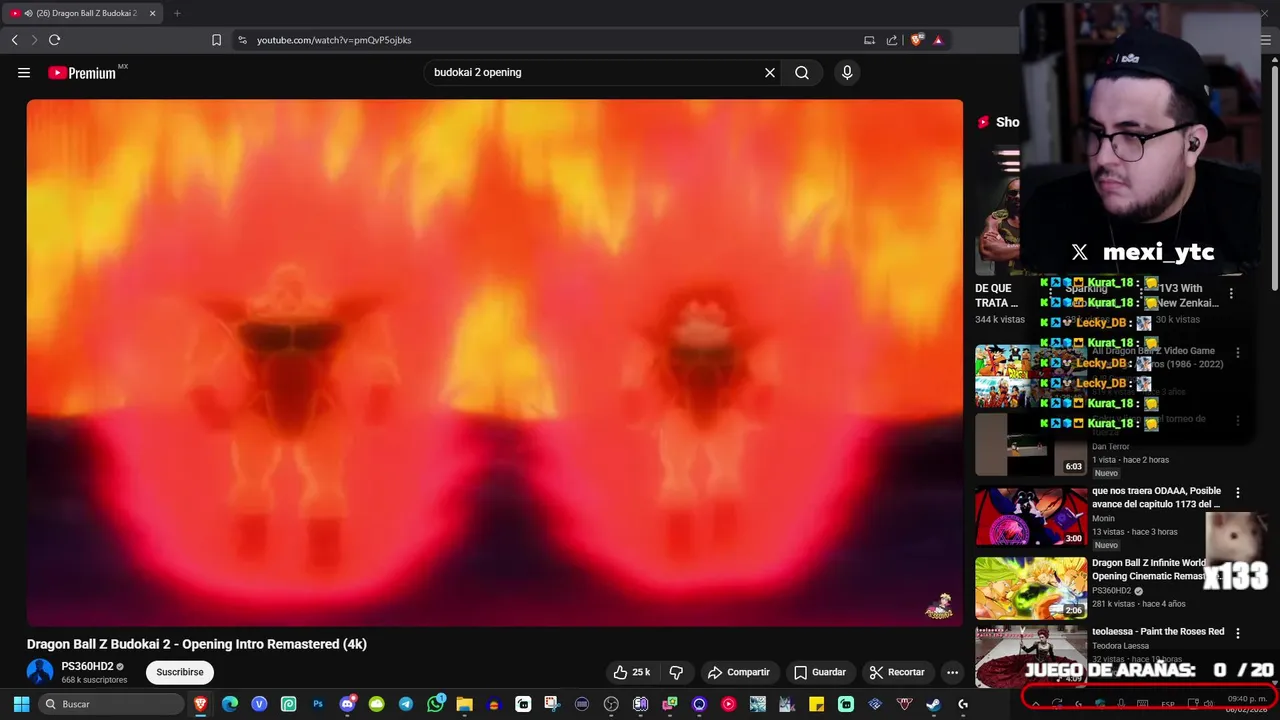The width and height of the screenshot is (1280, 720).
Task: Open Steam from taskbar
Action: (x=933, y=704)
